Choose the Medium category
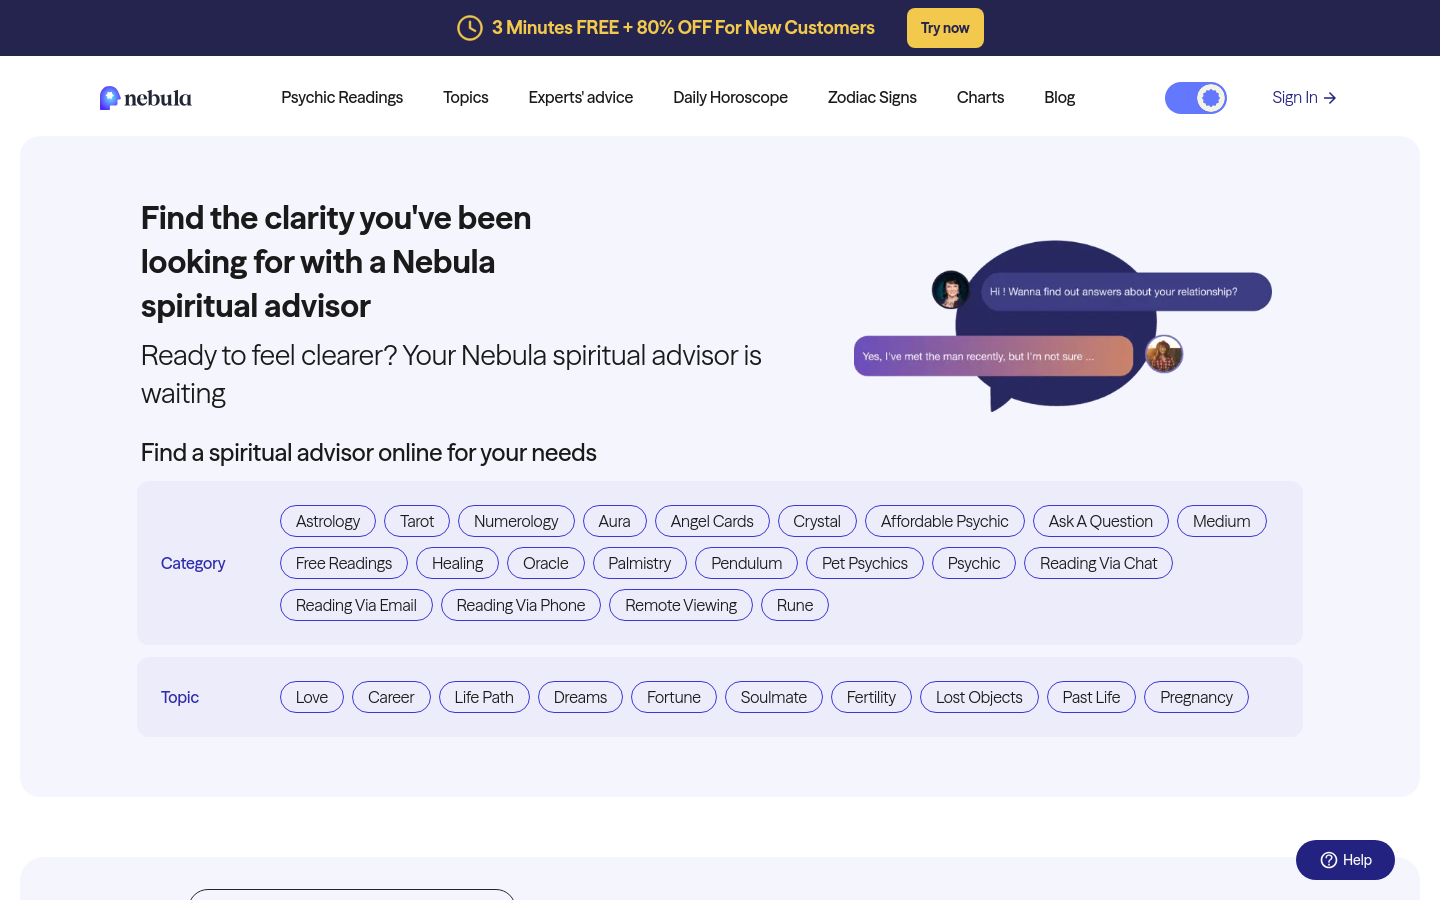1440x900 pixels. pyautogui.click(x=1222, y=521)
